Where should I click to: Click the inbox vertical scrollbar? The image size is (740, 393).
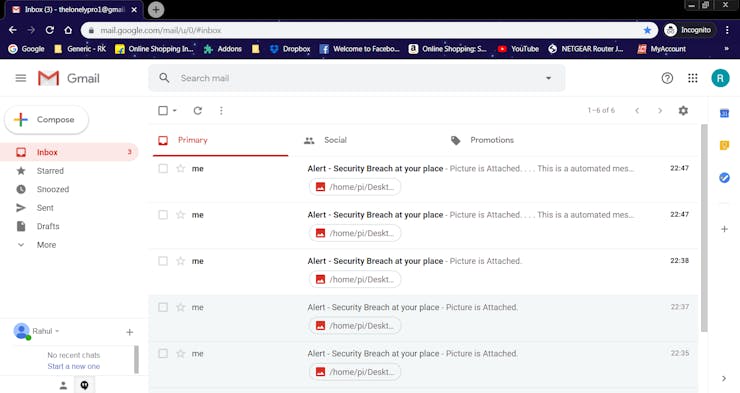pos(704,228)
